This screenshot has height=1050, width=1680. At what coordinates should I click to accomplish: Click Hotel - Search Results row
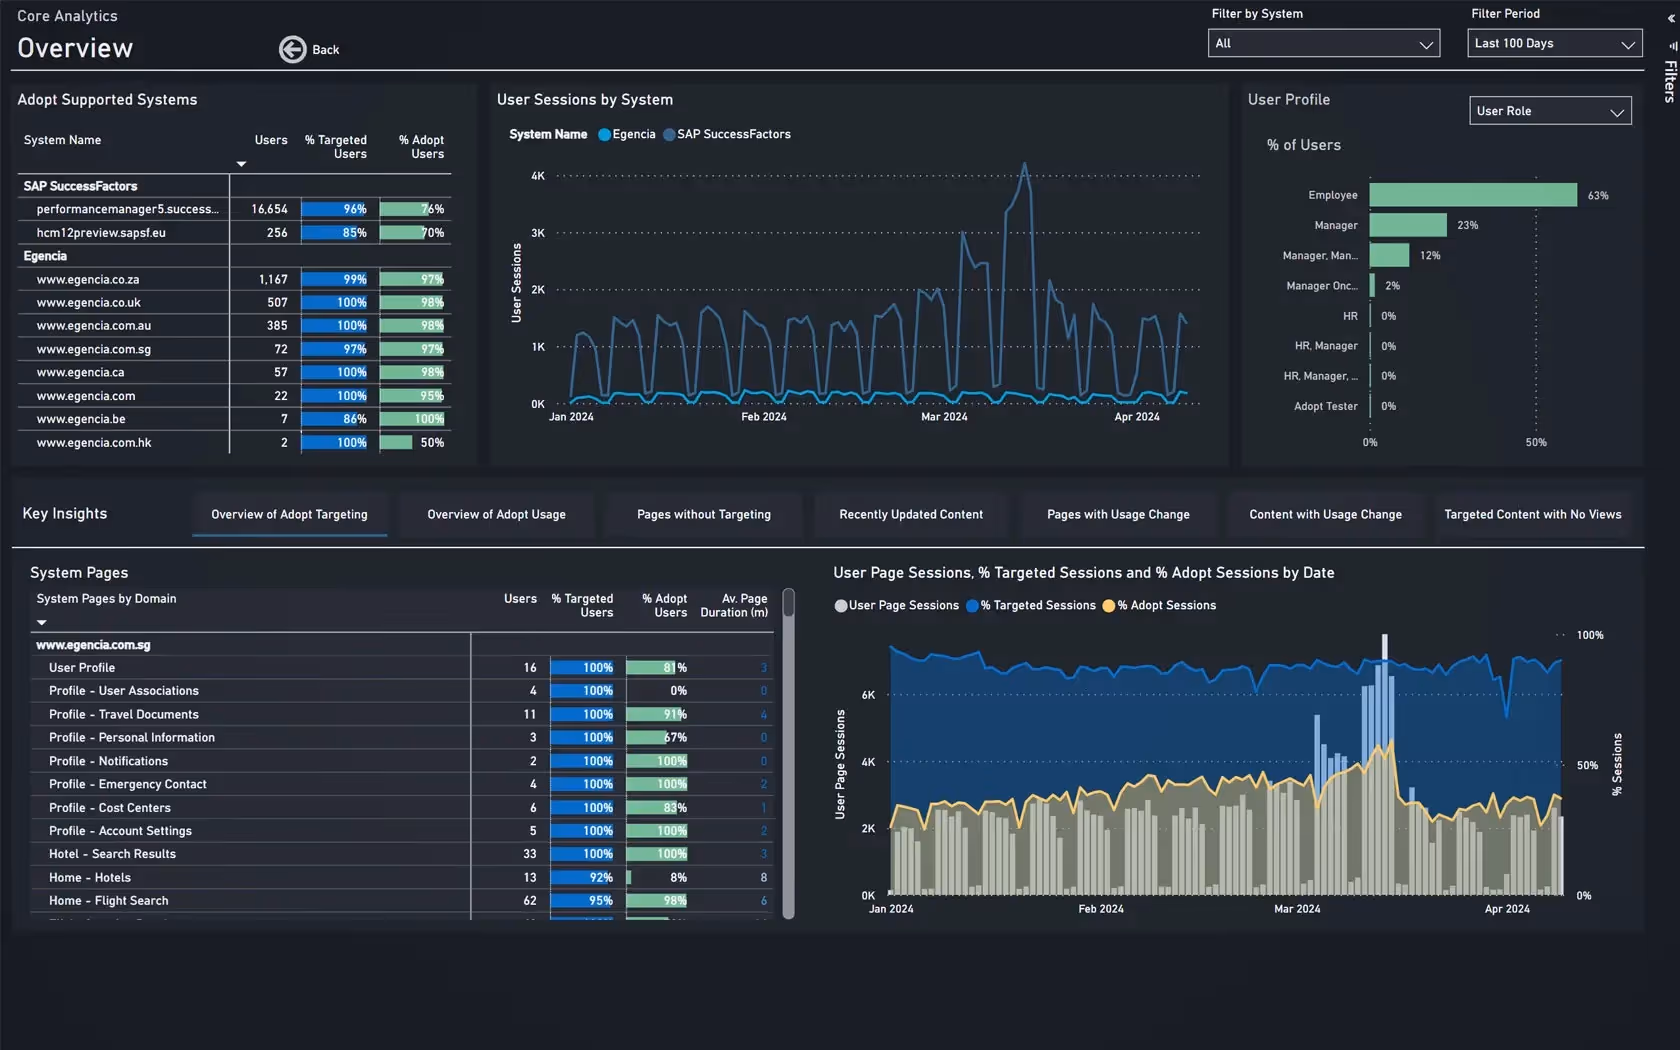pos(403,854)
